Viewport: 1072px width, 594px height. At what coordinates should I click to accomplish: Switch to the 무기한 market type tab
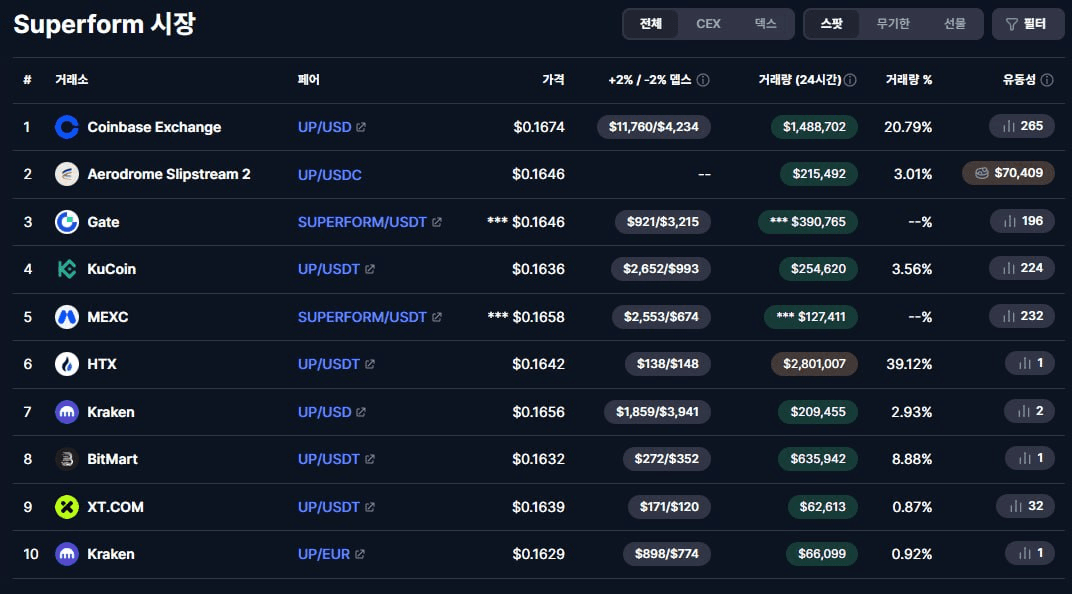click(x=893, y=24)
